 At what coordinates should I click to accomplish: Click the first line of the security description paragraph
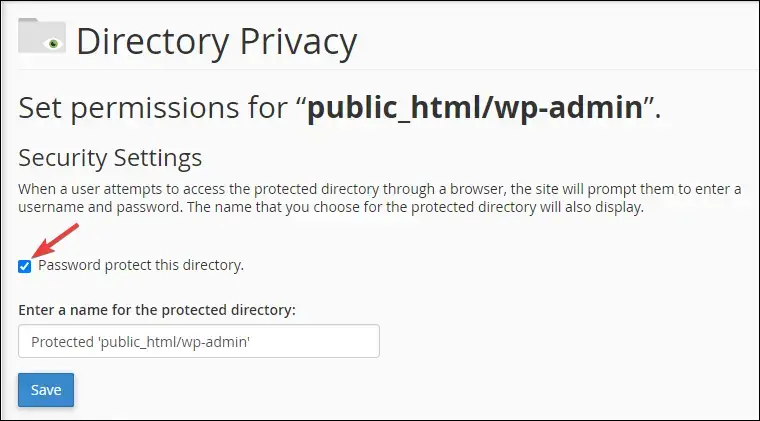tap(380, 189)
